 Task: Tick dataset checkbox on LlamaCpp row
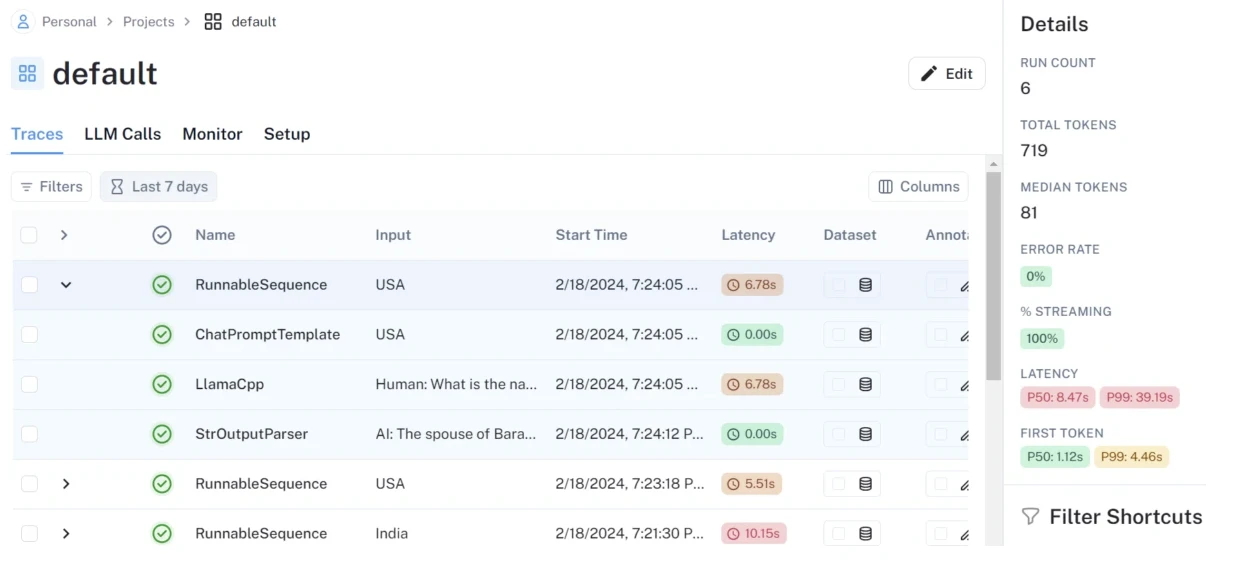[839, 384]
